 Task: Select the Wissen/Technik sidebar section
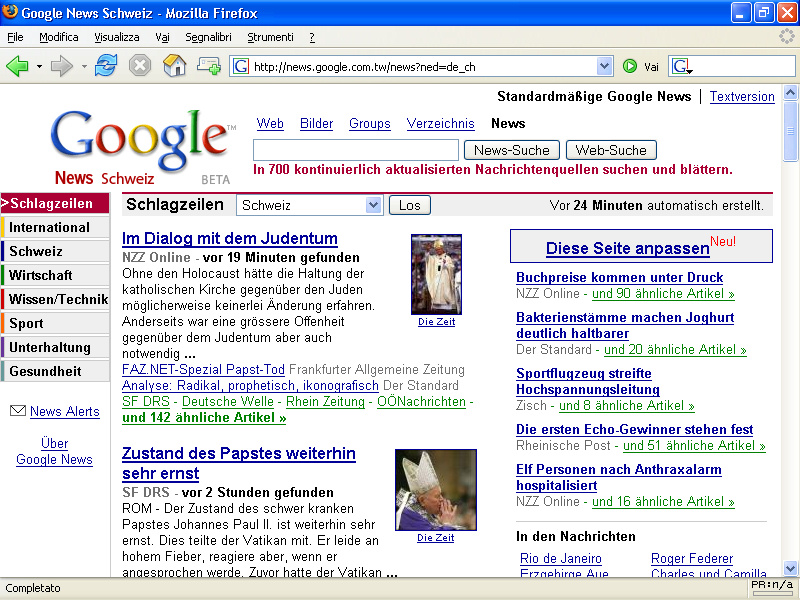[x=55, y=299]
